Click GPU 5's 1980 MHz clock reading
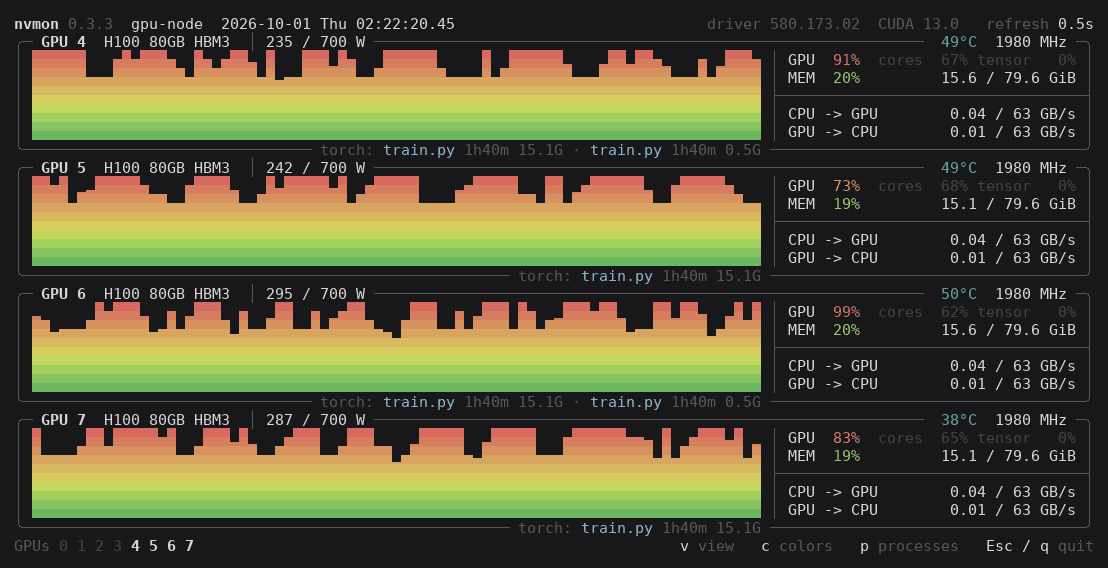The width and height of the screenshot is (1108, 568). pos(1031,168)
